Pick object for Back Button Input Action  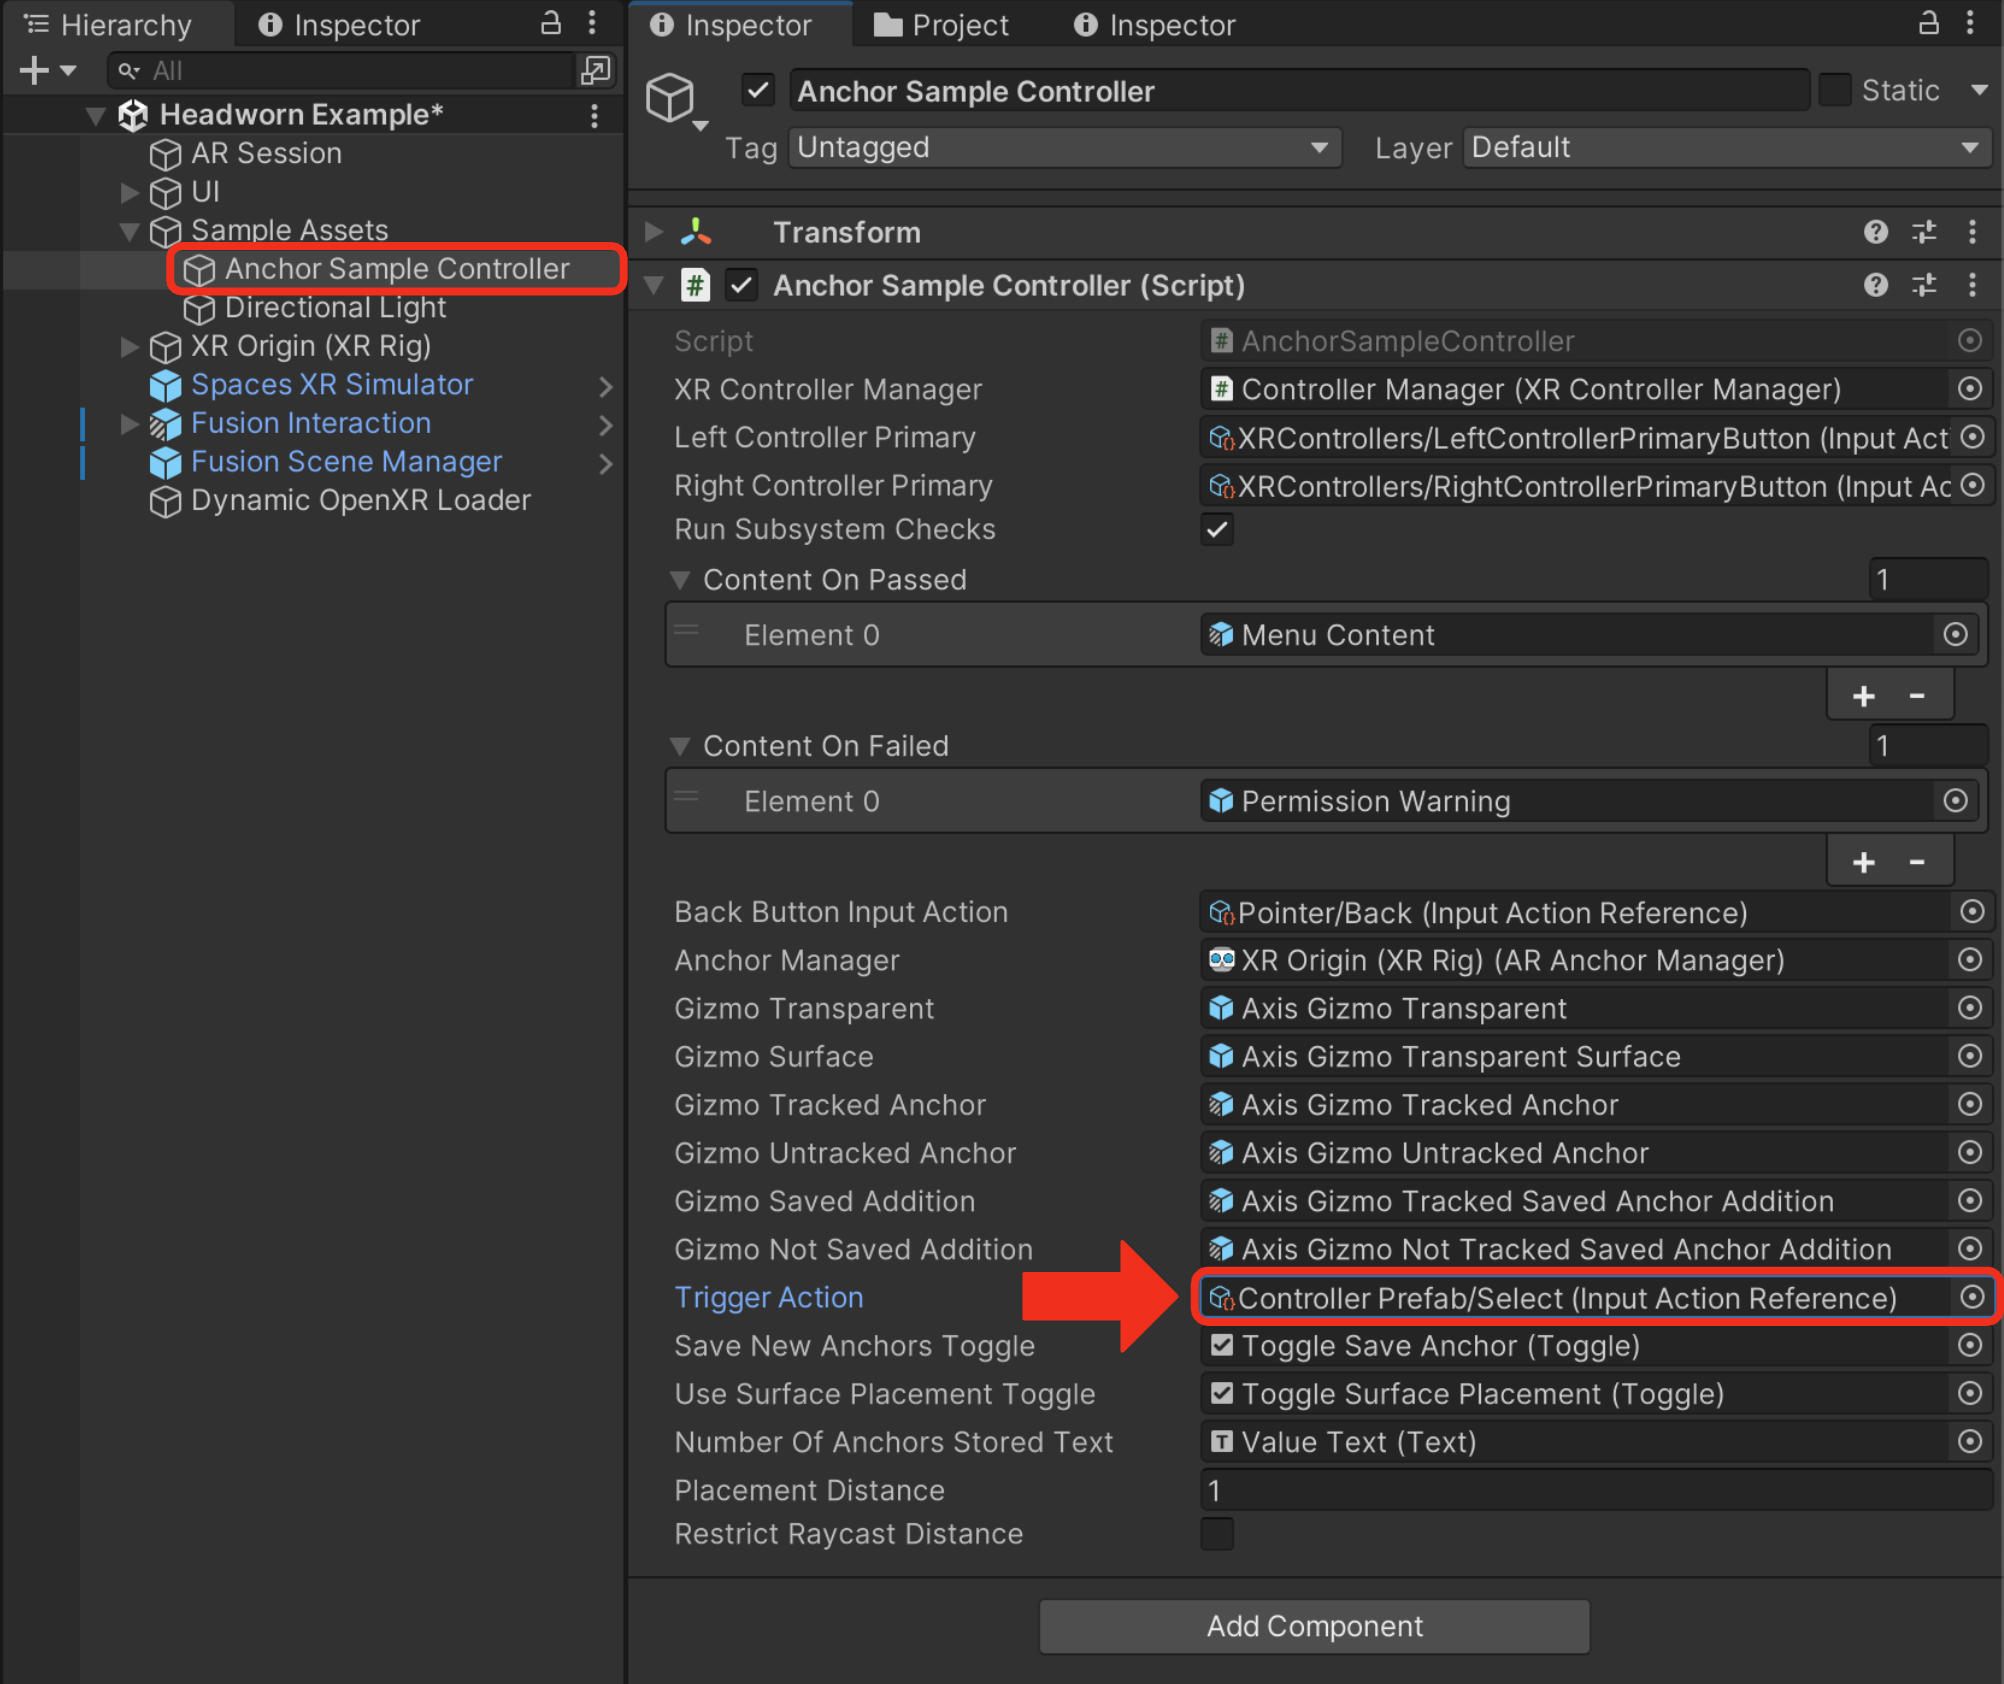coord(1972,911)
